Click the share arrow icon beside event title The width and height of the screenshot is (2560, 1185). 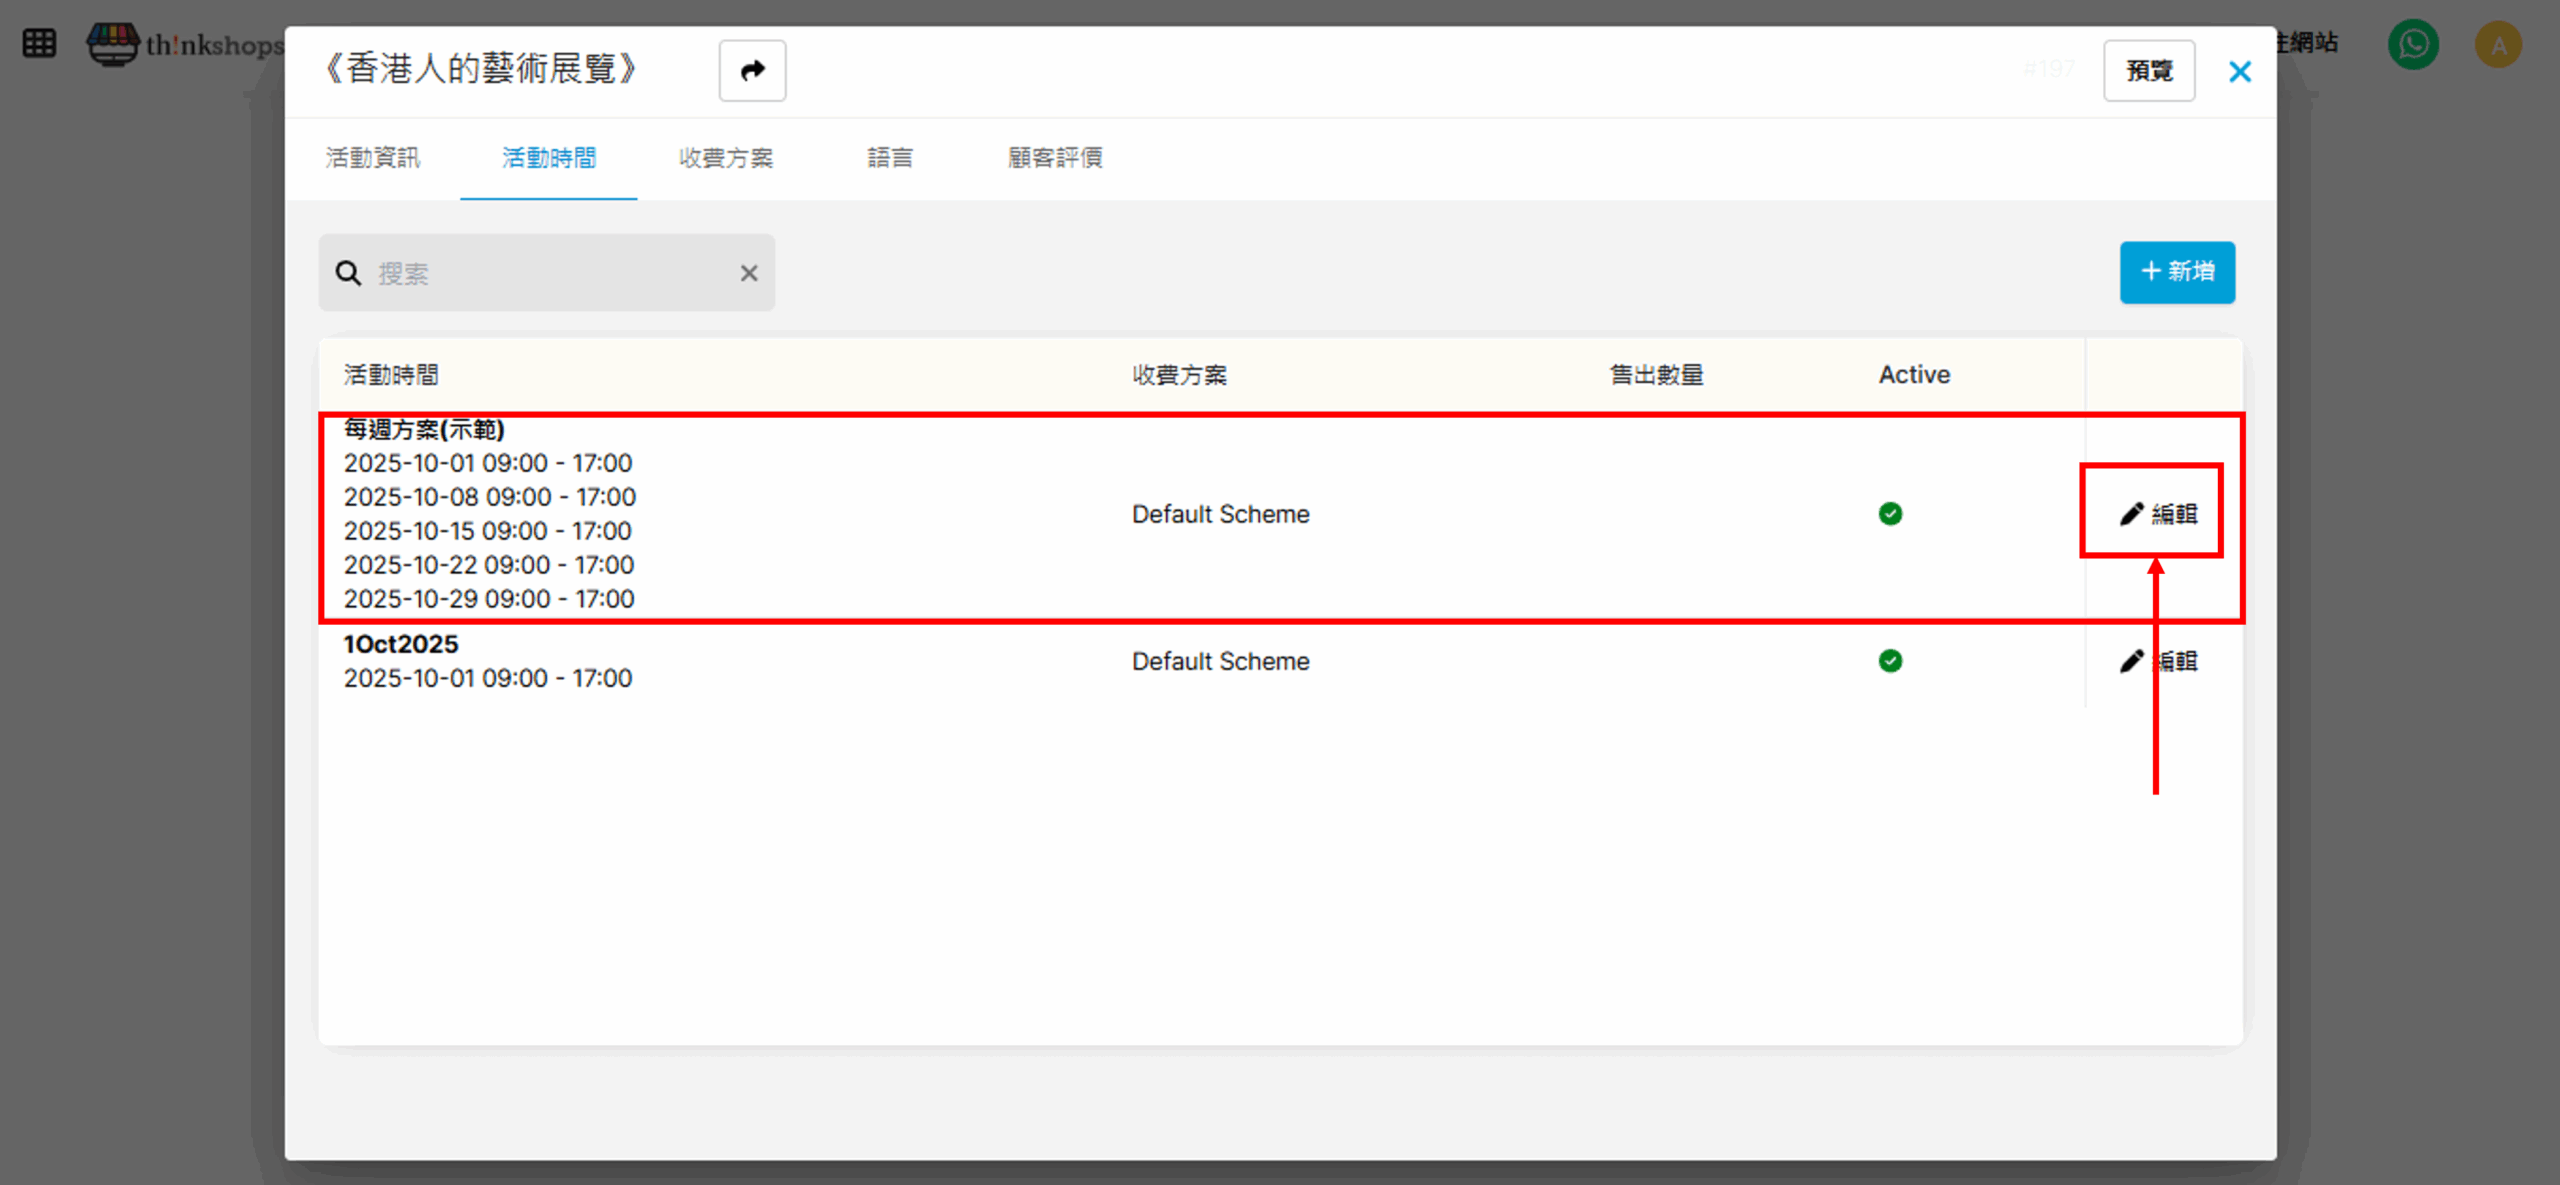(752, 70)
